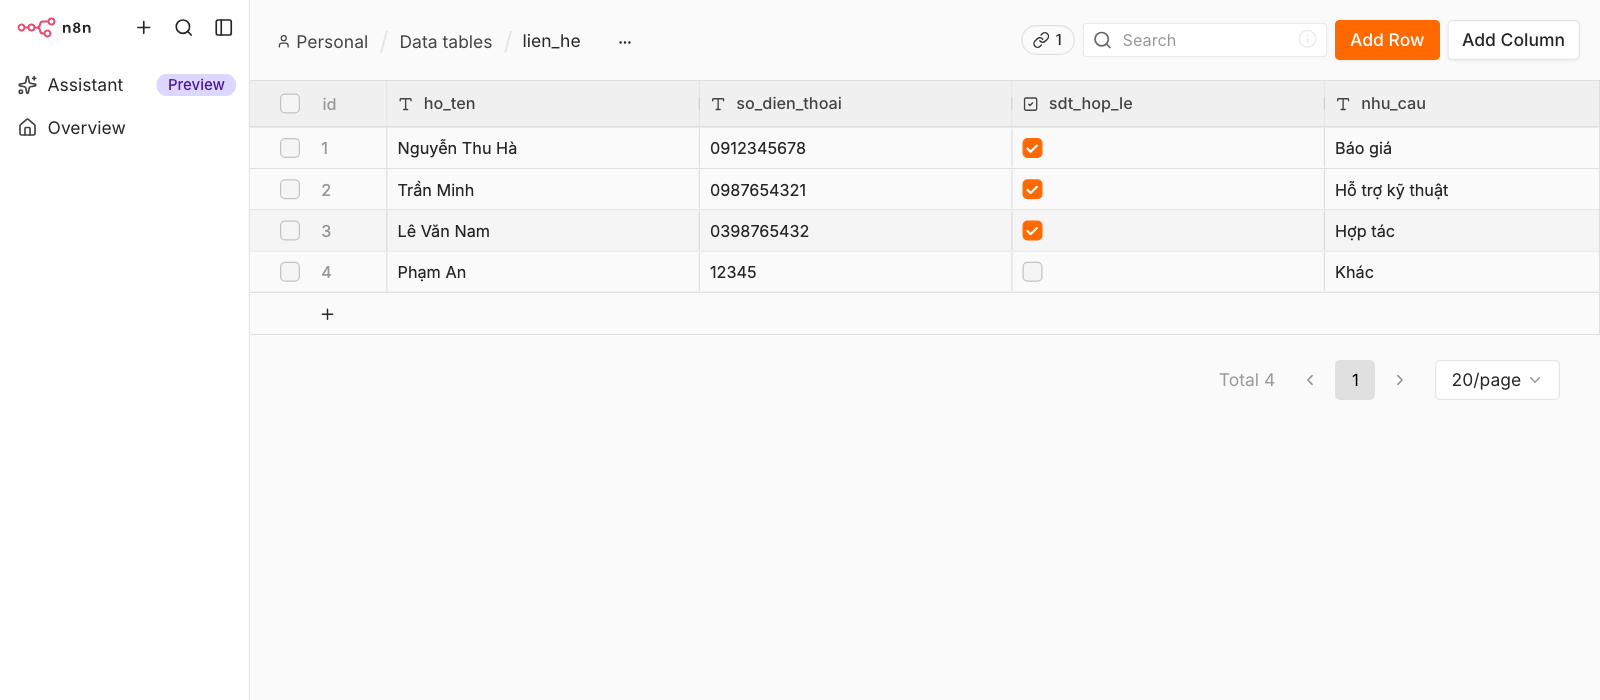Focus the Search input field
1600x700 pixels.
click(x=1205, y=40)
